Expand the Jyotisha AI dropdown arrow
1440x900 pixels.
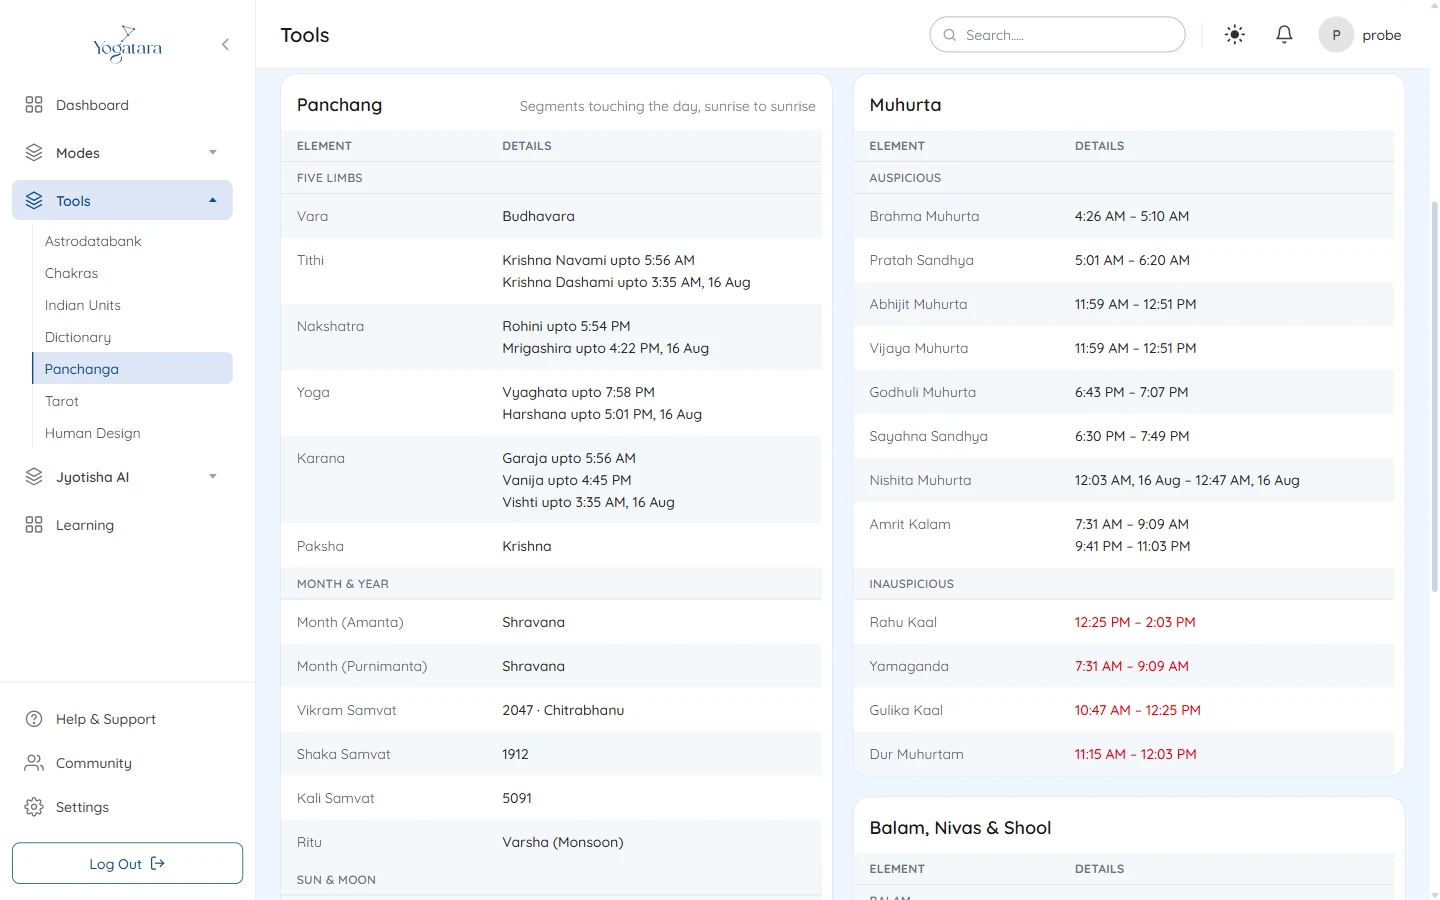click(x=213, y=477)
